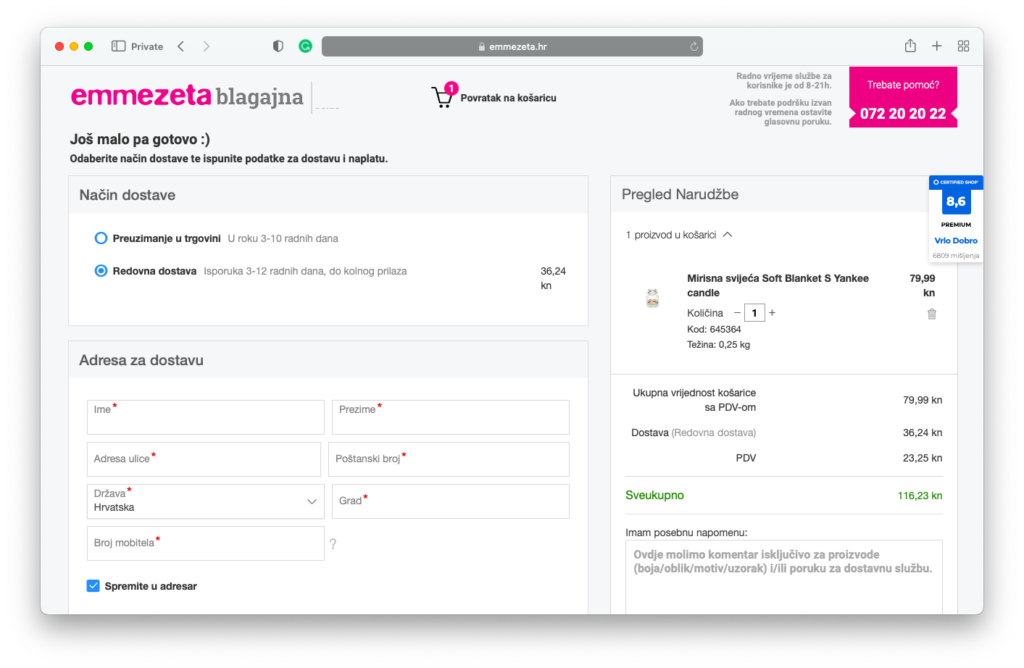This screenshot has width=1024, height=668.
Task: Open the Država country dropdown
Action: [206, 501]
